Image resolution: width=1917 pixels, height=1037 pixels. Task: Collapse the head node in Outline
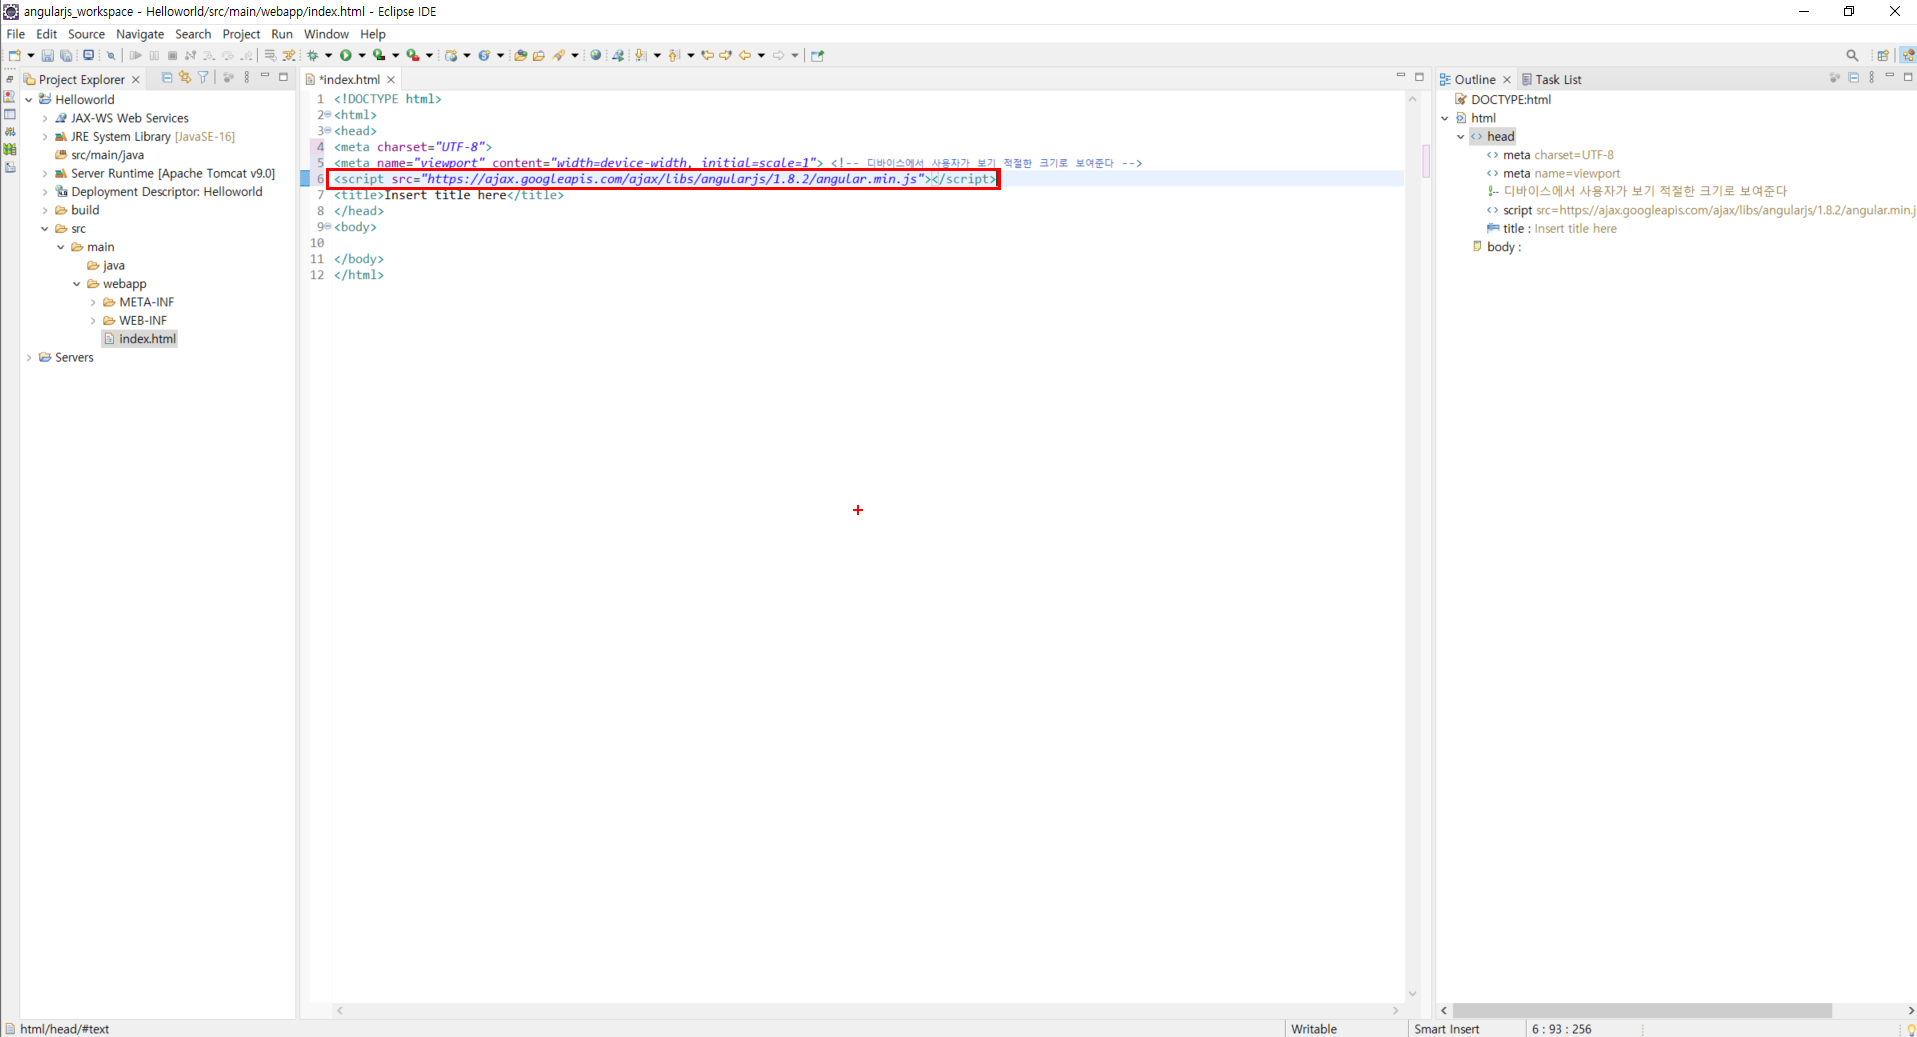click(1461, 137)
